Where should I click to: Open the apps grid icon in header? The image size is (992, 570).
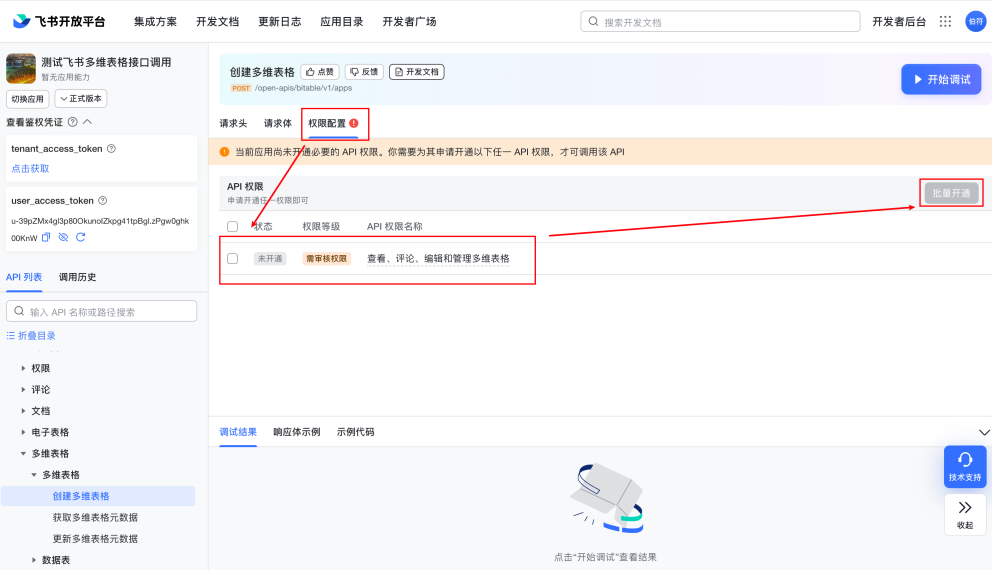(x=945, y=21)
